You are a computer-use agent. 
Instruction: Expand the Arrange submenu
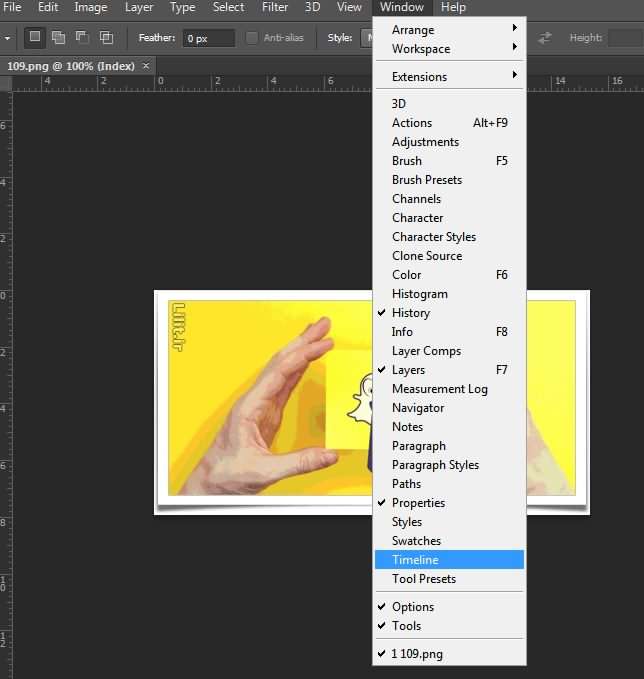[x=450, y=30]
